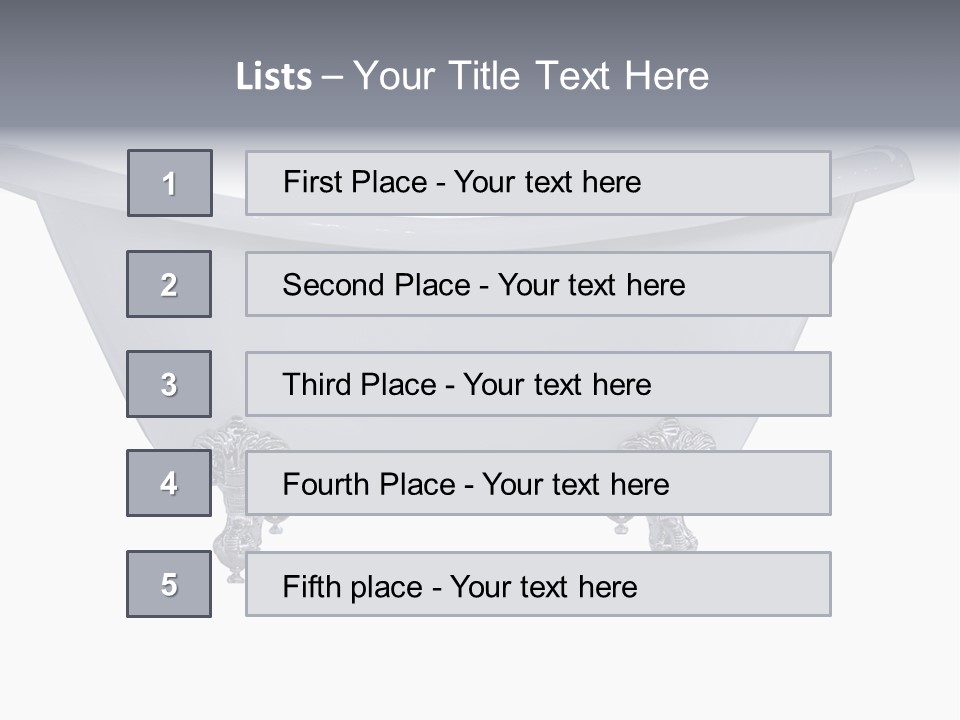The height and width of the screenshot is (720, 960).
Task: Select the Fourth Place text bar
Action: [538, 483]
